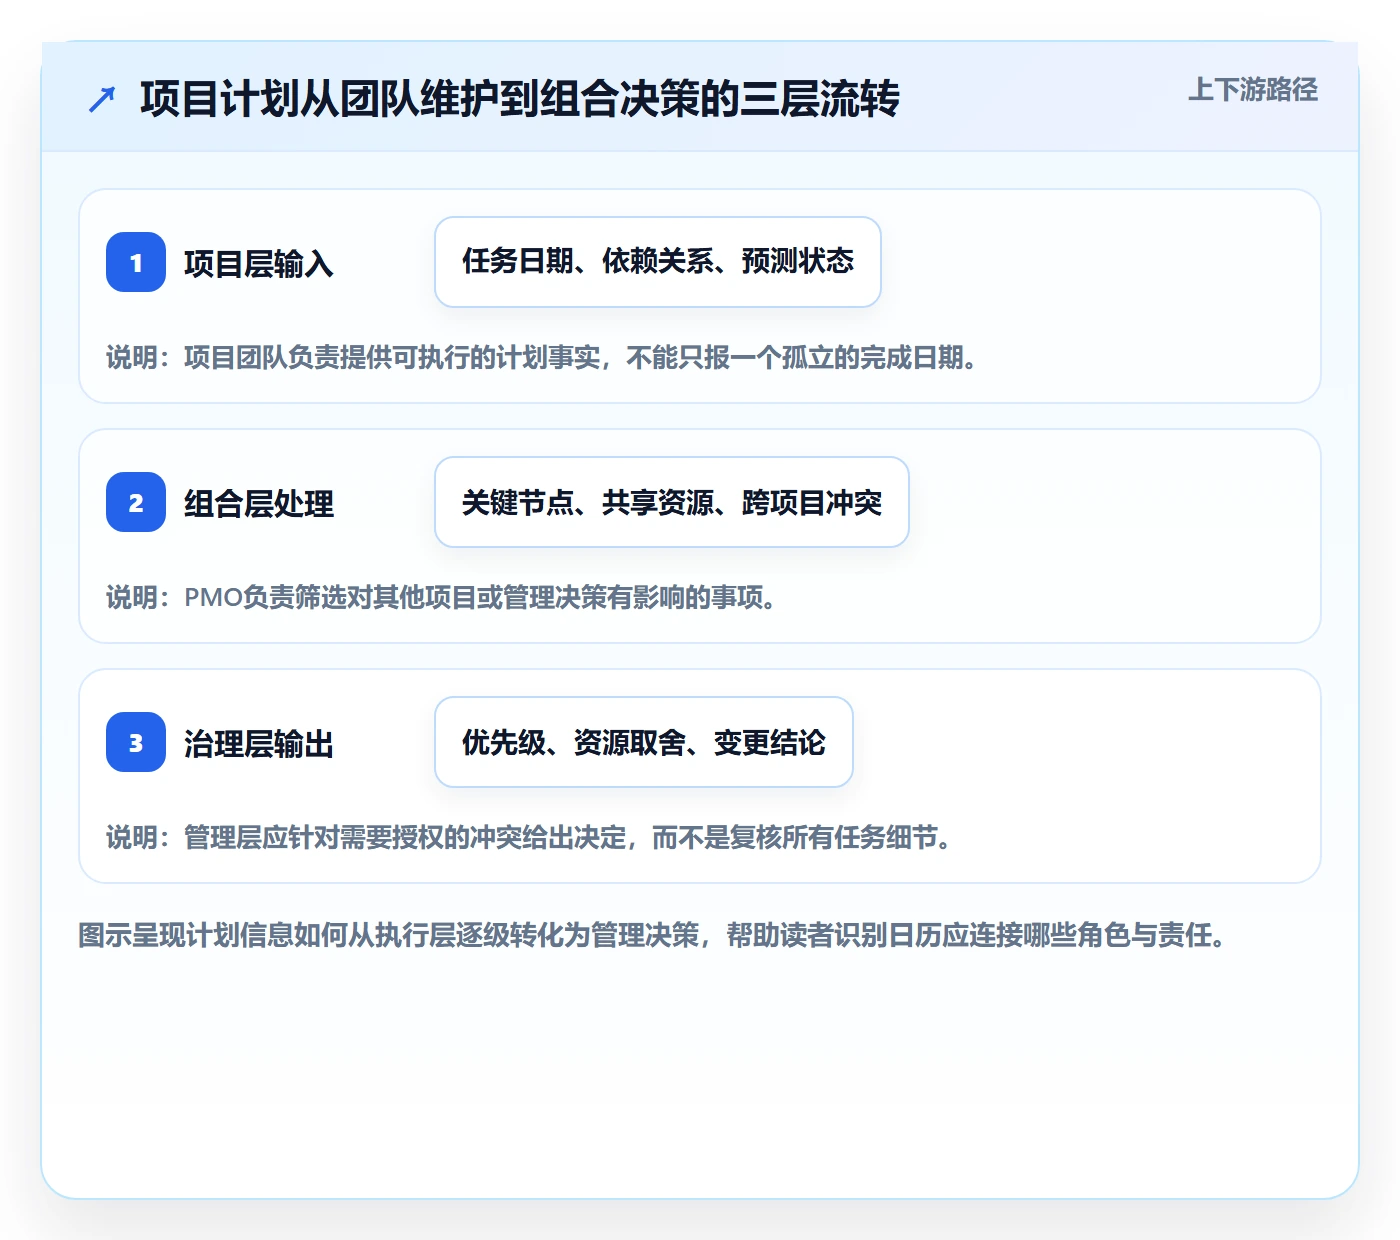Click the note starting 说明:管理层应针对
This screenshot has width=1400, height=1240.
tap(529, 838)
